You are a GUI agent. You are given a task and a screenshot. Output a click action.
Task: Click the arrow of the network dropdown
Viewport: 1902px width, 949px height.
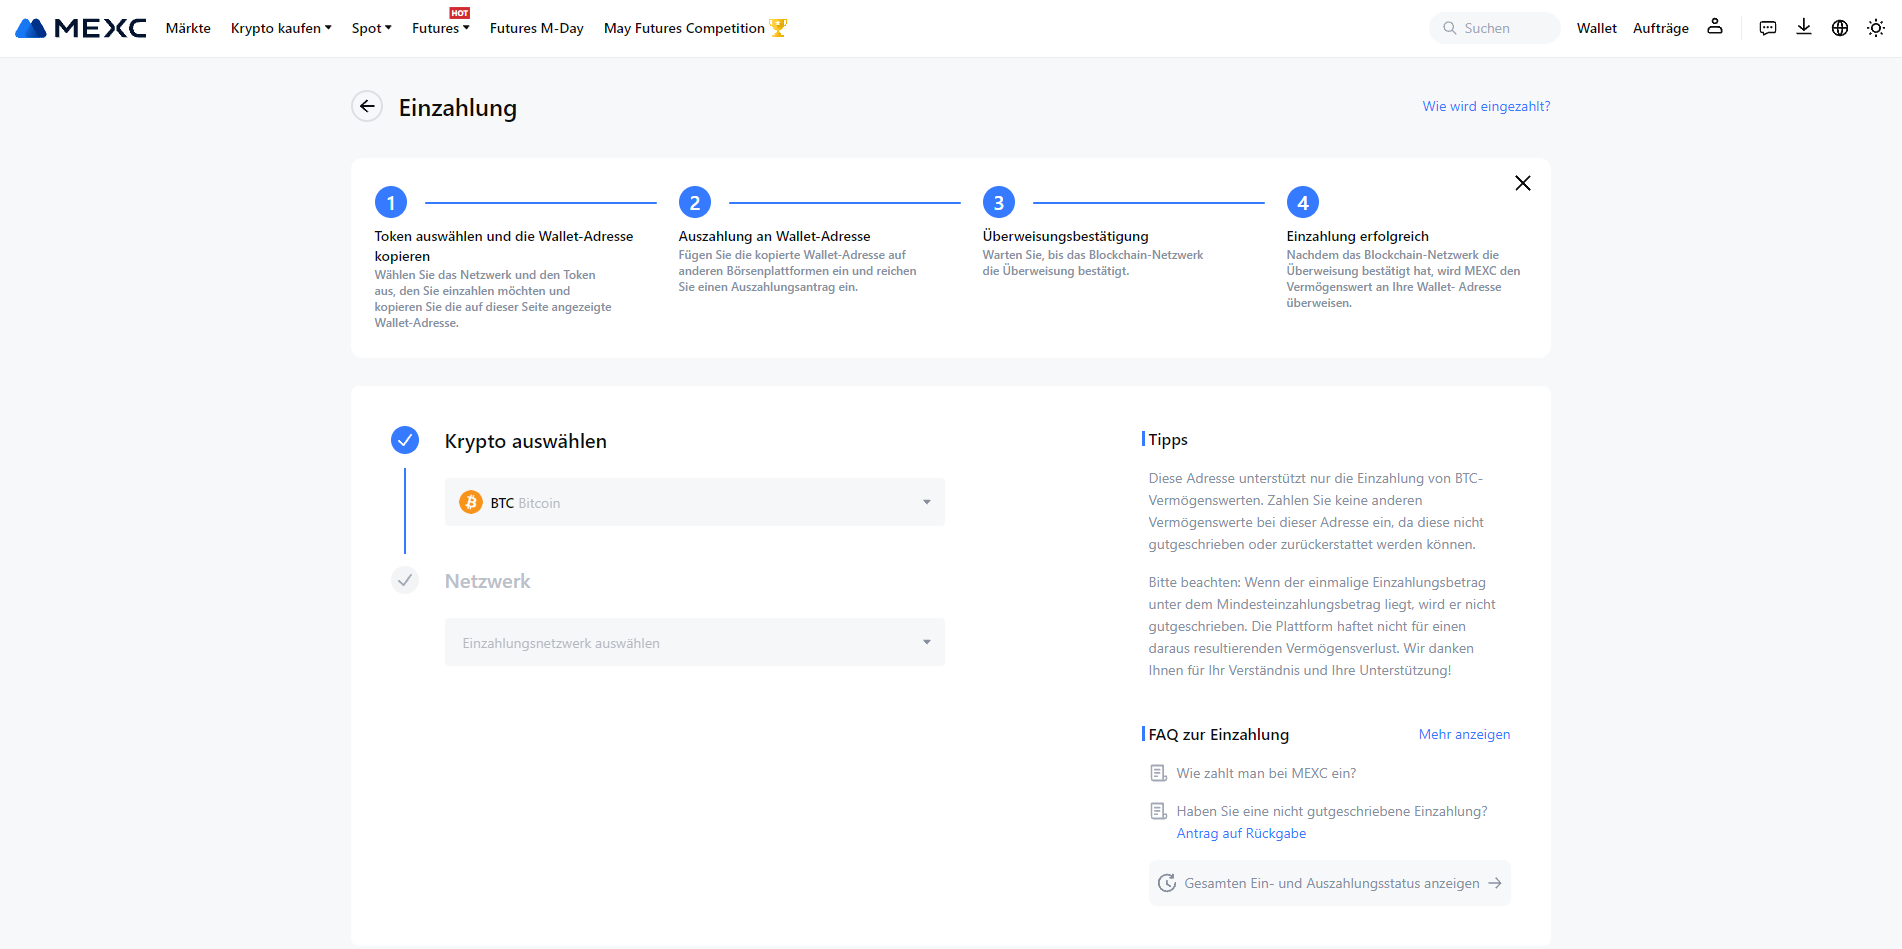coord(927,642)
